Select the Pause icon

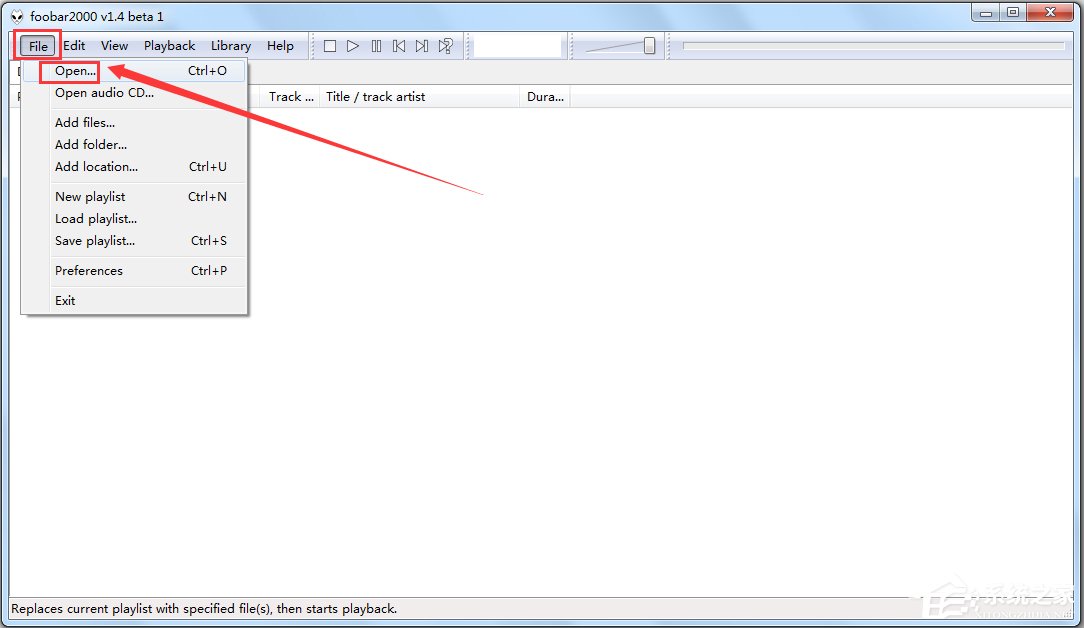[376, 45]
